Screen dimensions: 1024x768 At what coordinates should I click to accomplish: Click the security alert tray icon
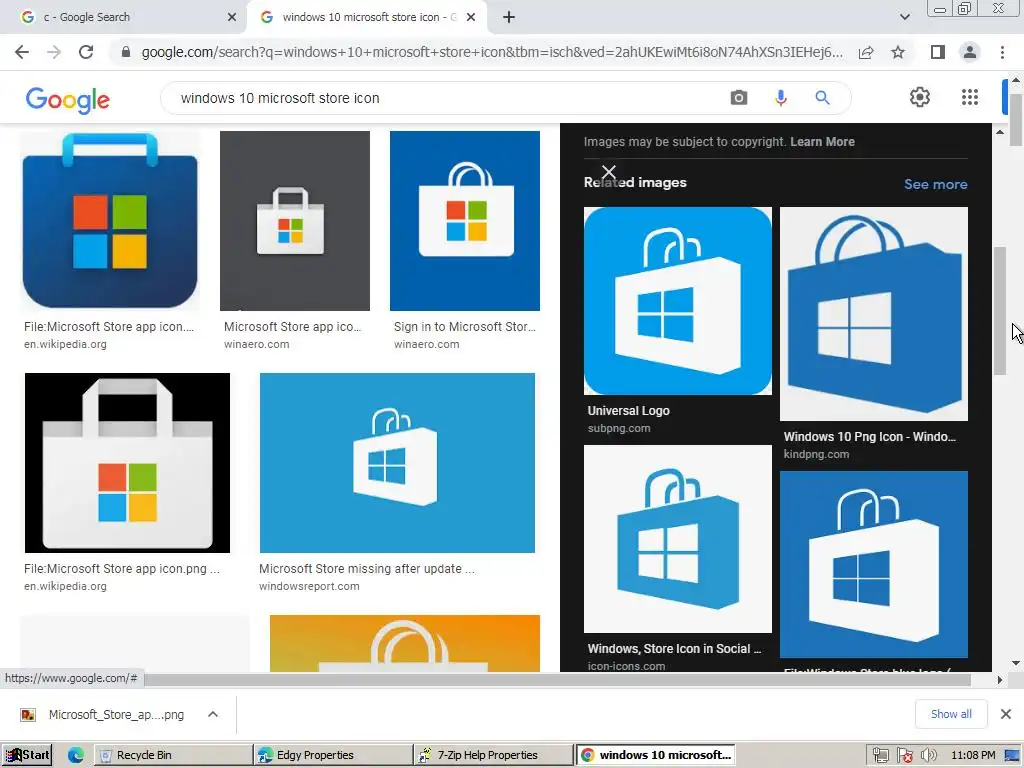tap(904, 756)
